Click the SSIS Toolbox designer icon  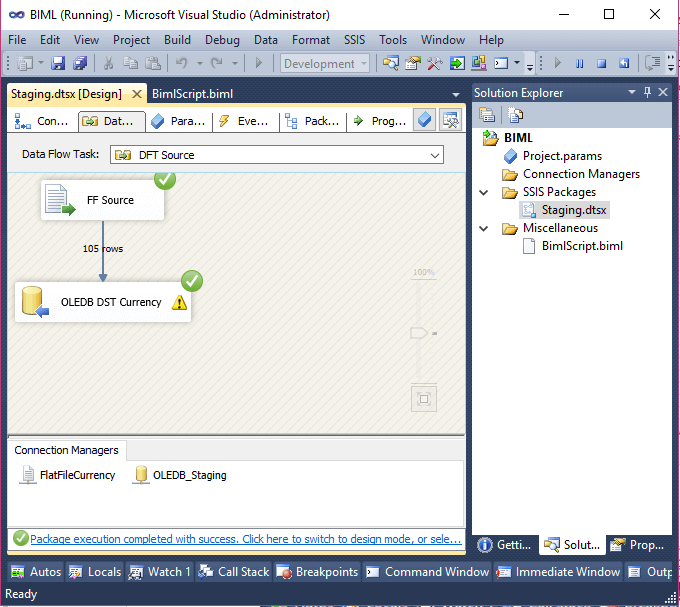pyautogui.click(x=451, y=120)
